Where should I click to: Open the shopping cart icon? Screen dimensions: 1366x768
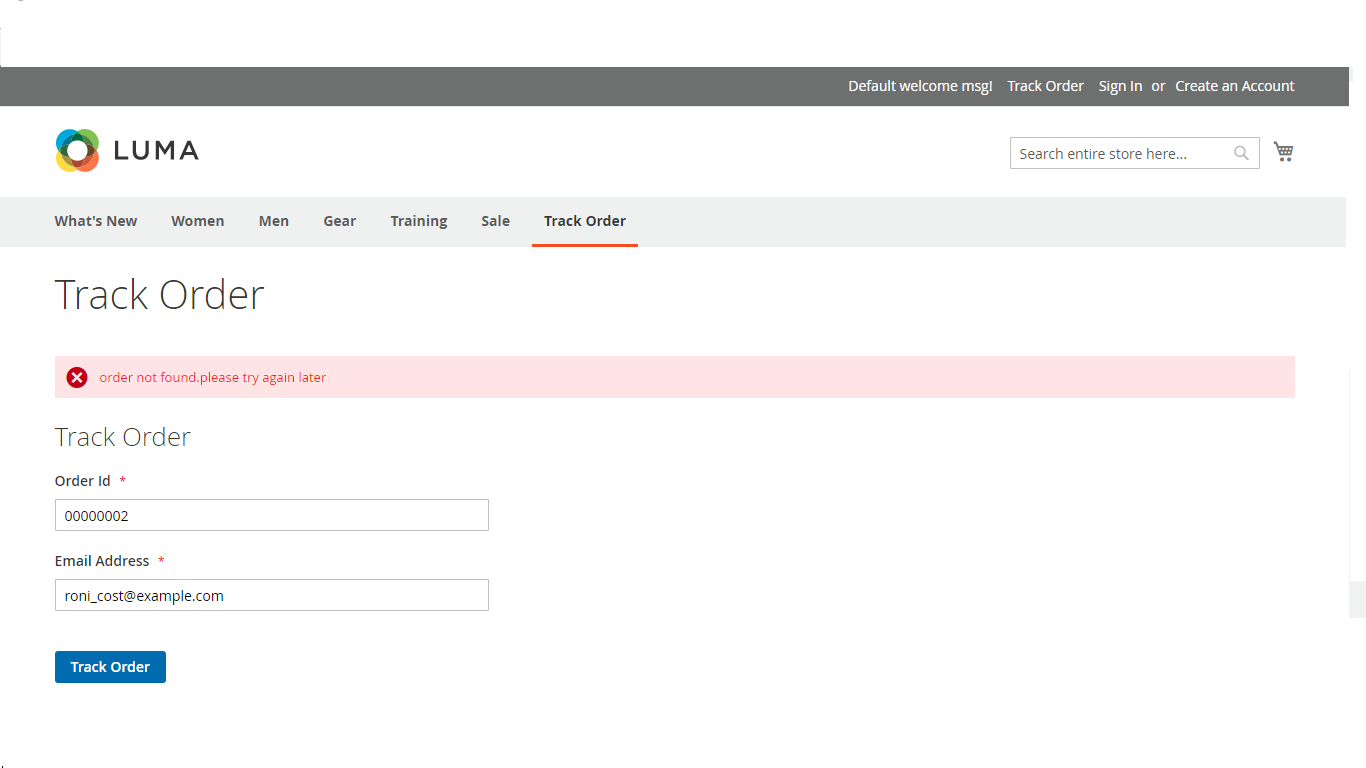pyautogui.click(x=1283, y=151)
